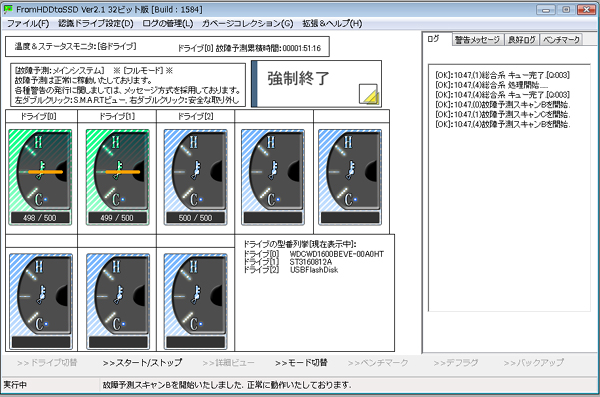Click the FromHDDtoSSD title bar app icon

pos(8,9)
